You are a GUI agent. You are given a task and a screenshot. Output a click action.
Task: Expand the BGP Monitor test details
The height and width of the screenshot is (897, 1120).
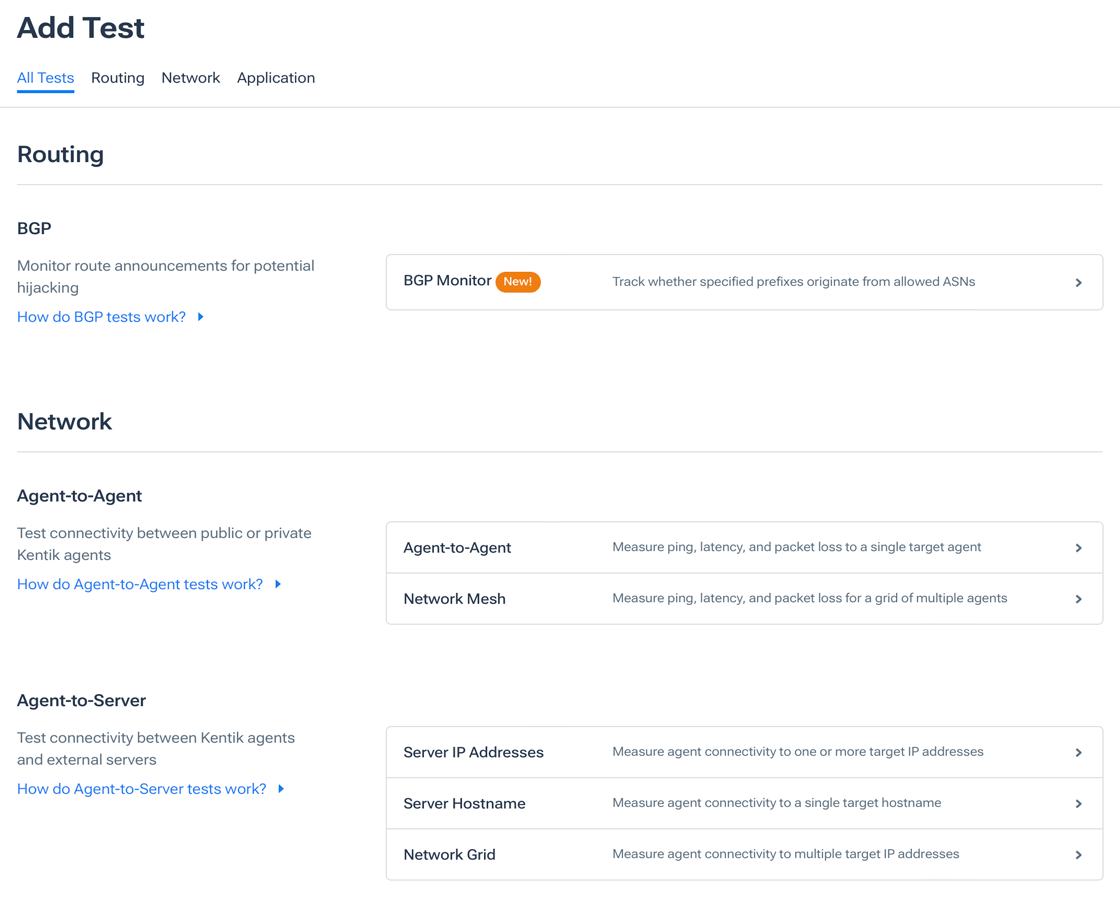tap(744, 282)
